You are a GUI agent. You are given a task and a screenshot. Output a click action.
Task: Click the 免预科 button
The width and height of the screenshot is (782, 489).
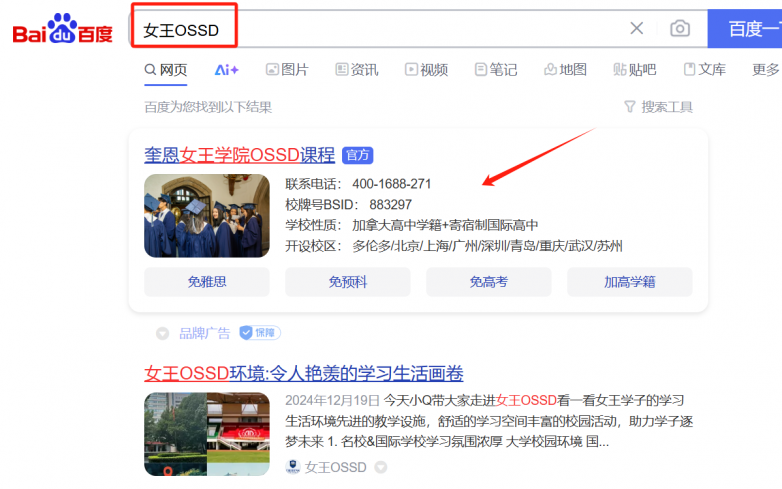point(348,282)
